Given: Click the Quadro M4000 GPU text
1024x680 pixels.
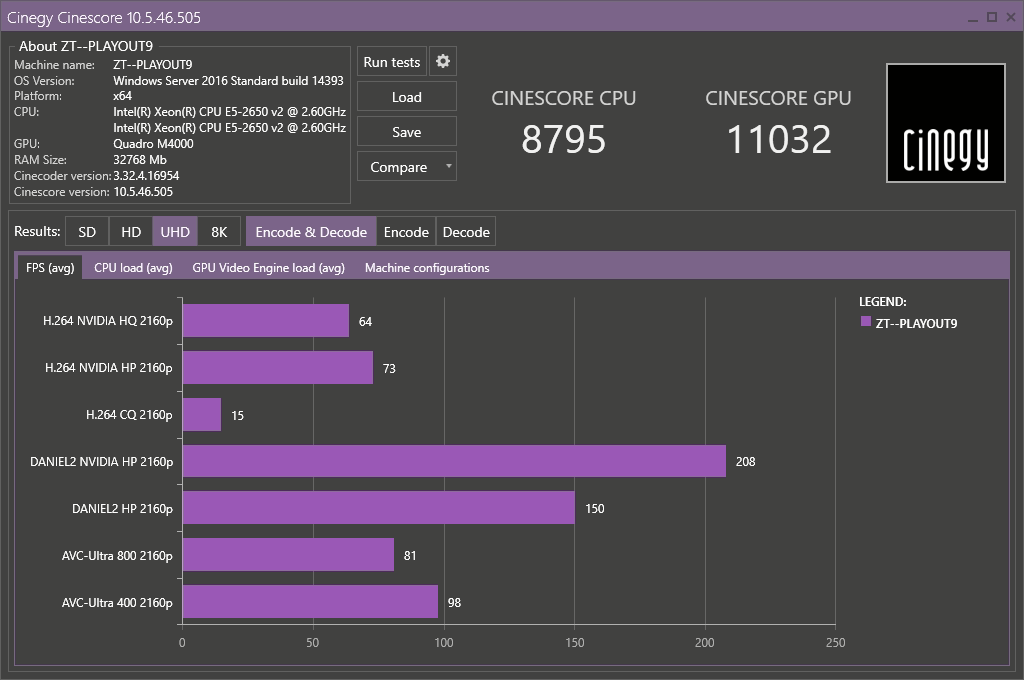Looking at the screenshot, I should pos(153,144).
